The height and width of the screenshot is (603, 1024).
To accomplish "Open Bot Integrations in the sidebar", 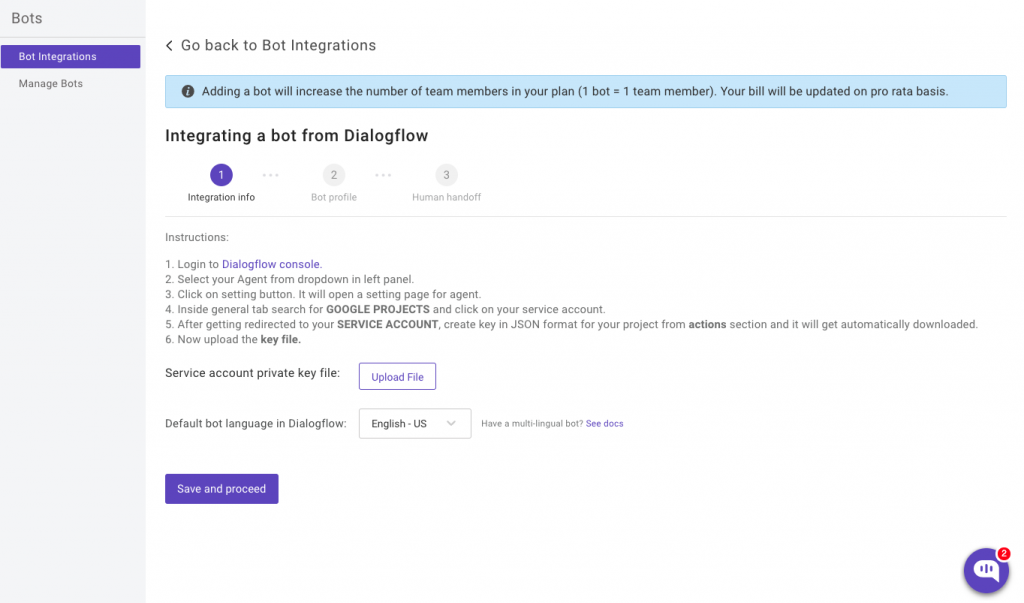I will click(x=71, y=57).
